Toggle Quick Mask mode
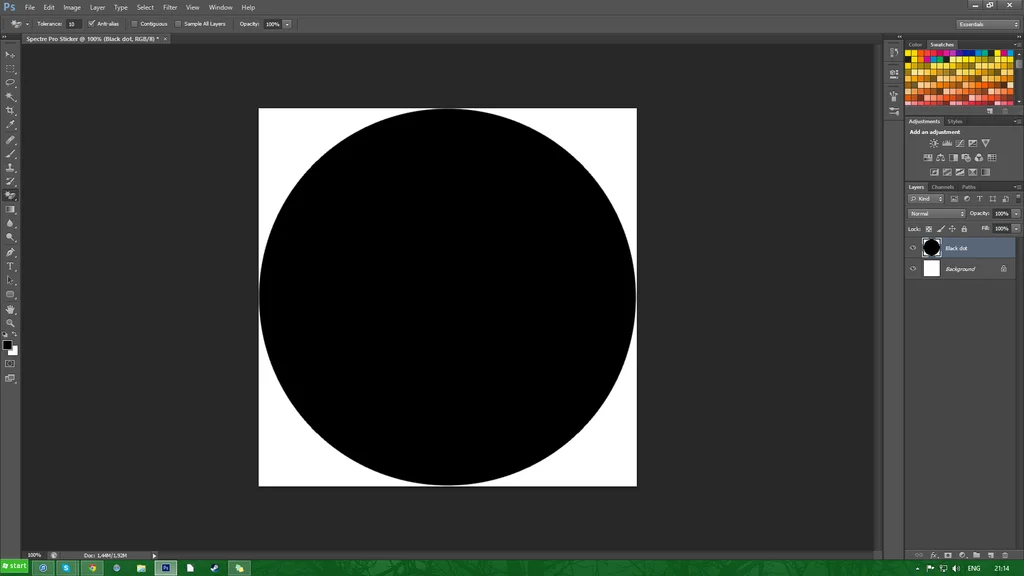This screenshot has width=1024, height=576. pyautogui.click(x=10, y=364)
